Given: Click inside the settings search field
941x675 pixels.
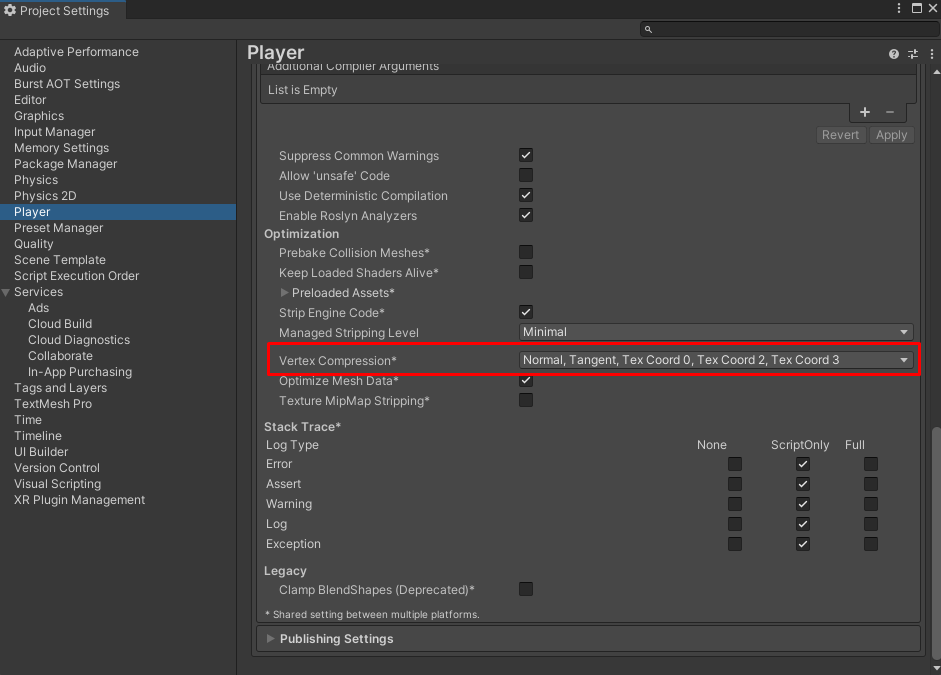Looking at the screenshot, I should (789, 29).
